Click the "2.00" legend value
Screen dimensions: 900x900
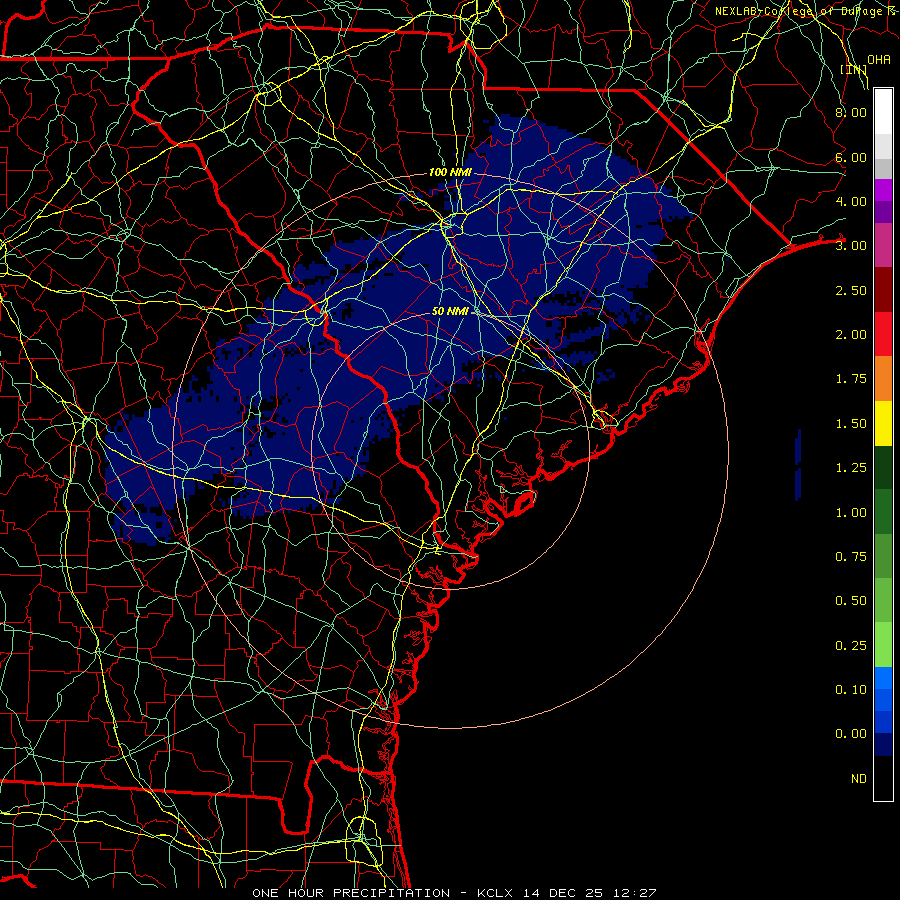pyautogui.click(x=851, y=335)
